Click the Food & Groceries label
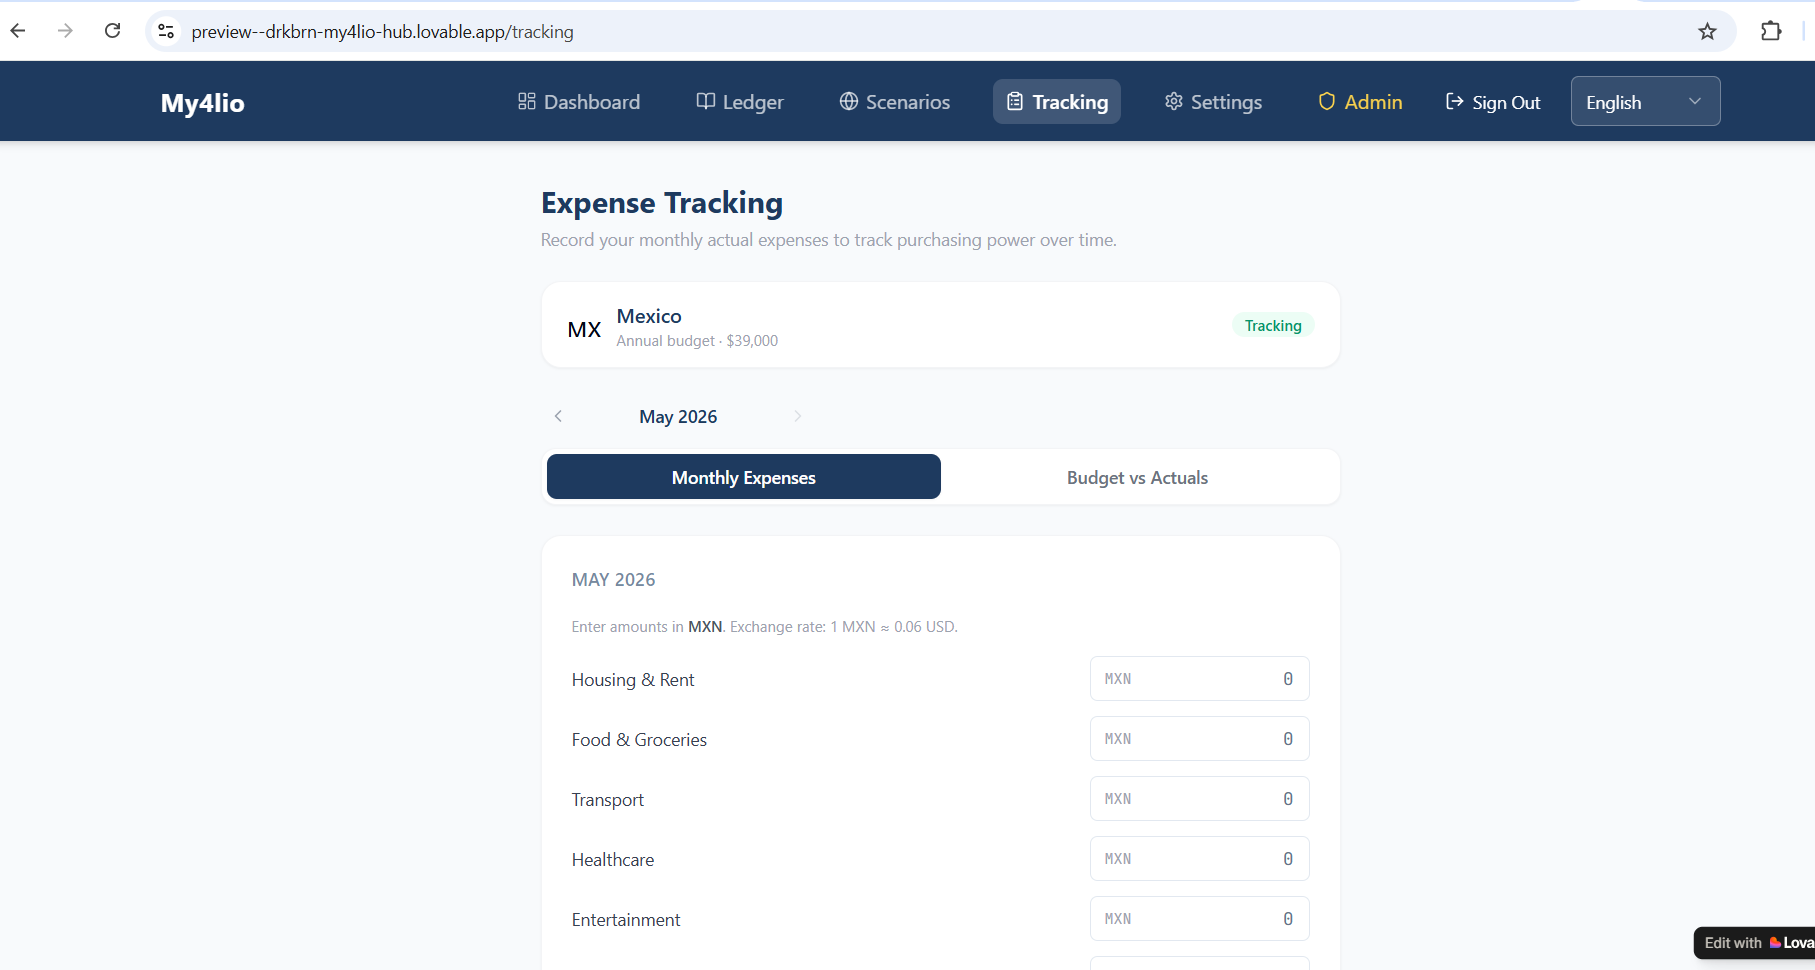 (639, 740)
